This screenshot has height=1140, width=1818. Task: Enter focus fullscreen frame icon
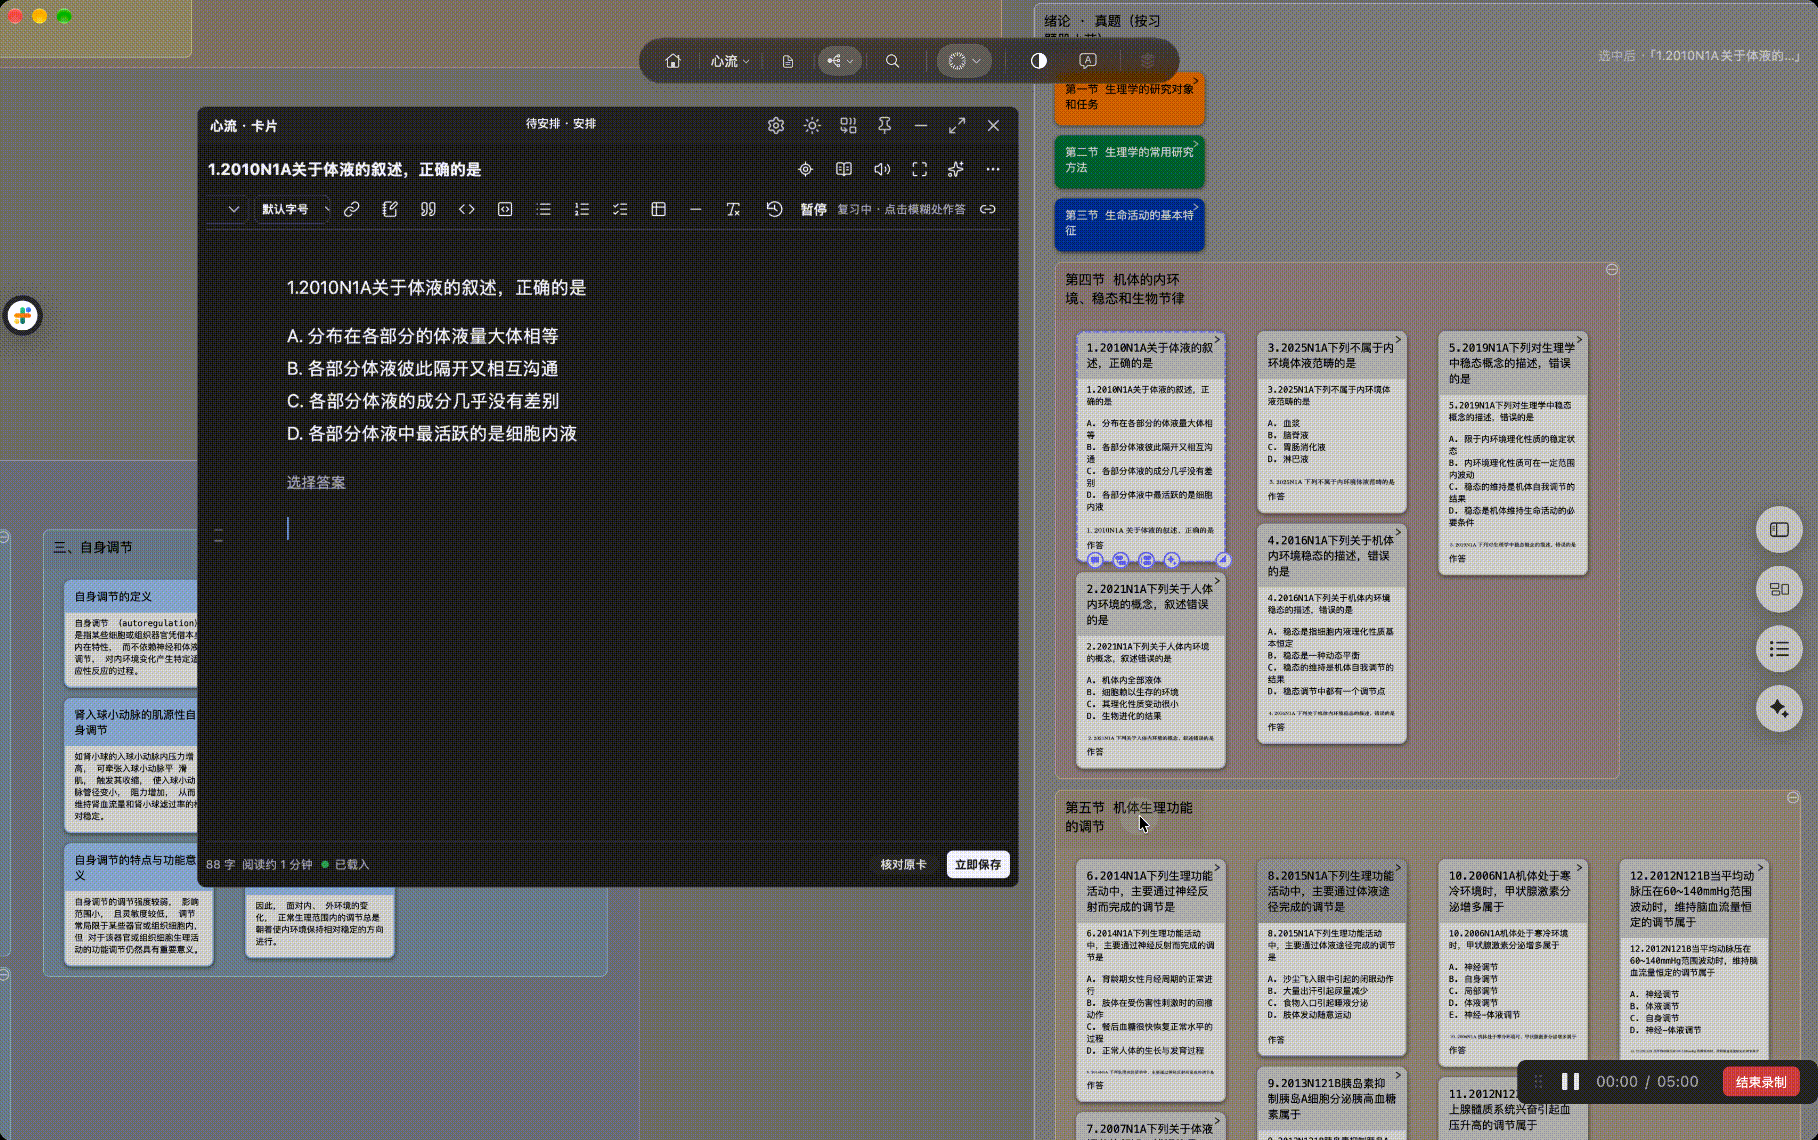click(920, 169)
